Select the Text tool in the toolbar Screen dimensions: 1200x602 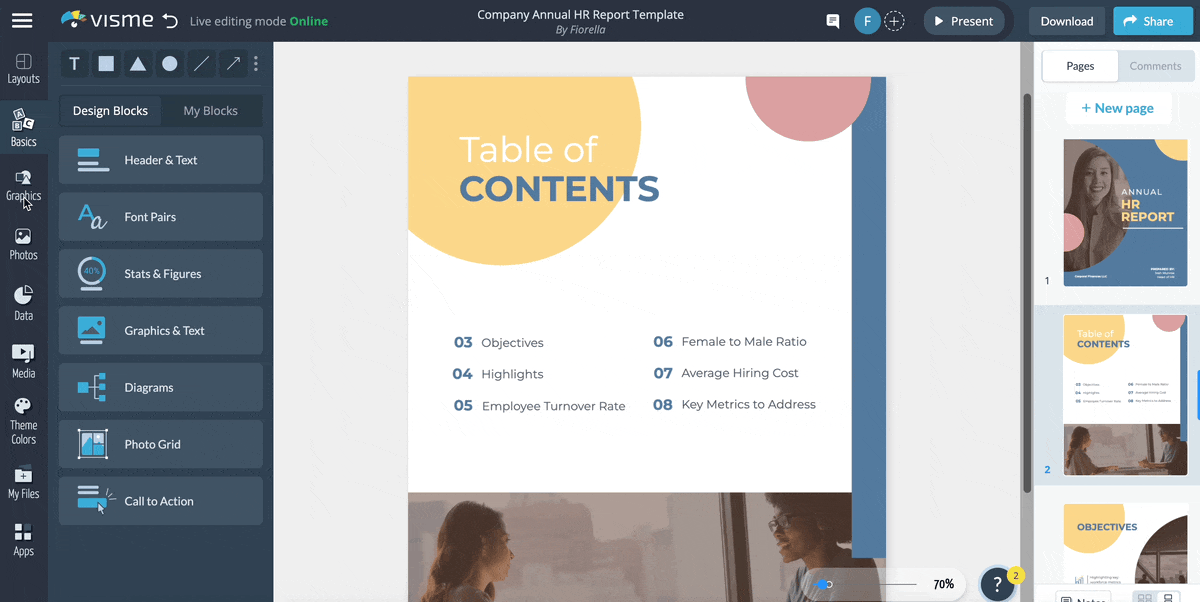pos(74,63)
